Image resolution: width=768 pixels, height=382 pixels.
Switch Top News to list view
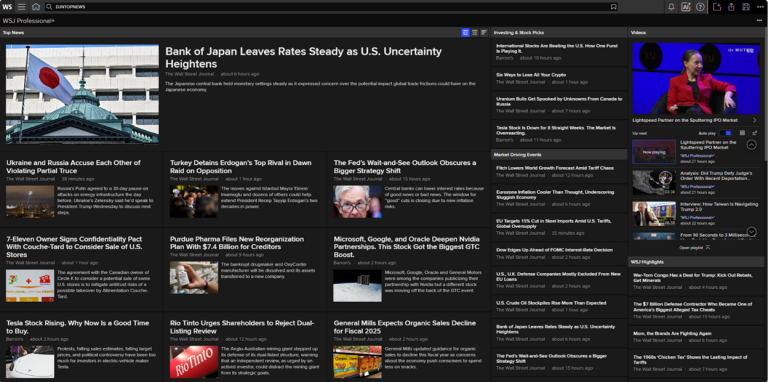475,32
